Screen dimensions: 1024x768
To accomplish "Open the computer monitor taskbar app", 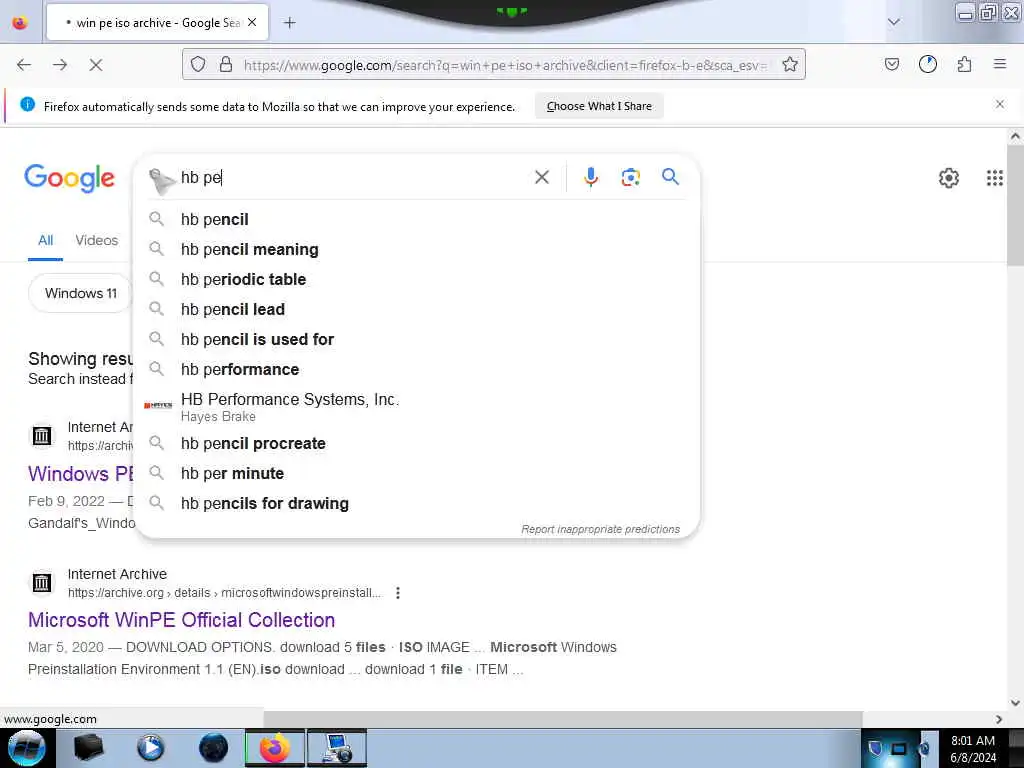I will (337, 748).
